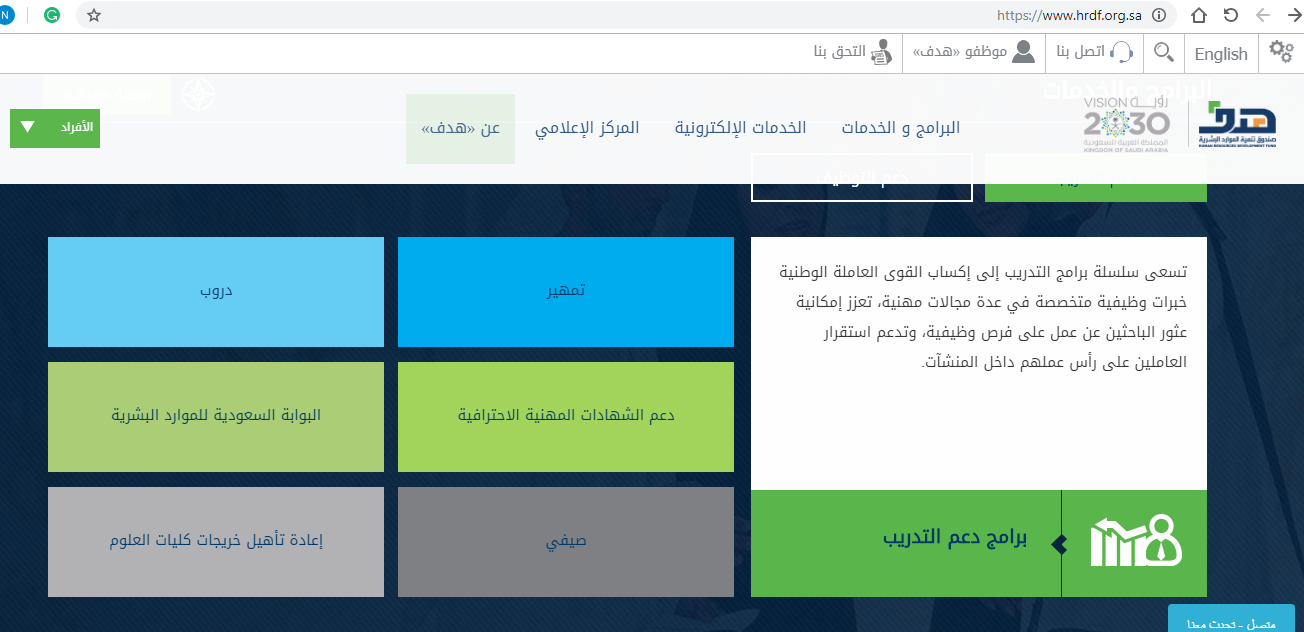Switch language to English
This screenshot has width=1304, height=632.
point(1221,54)
